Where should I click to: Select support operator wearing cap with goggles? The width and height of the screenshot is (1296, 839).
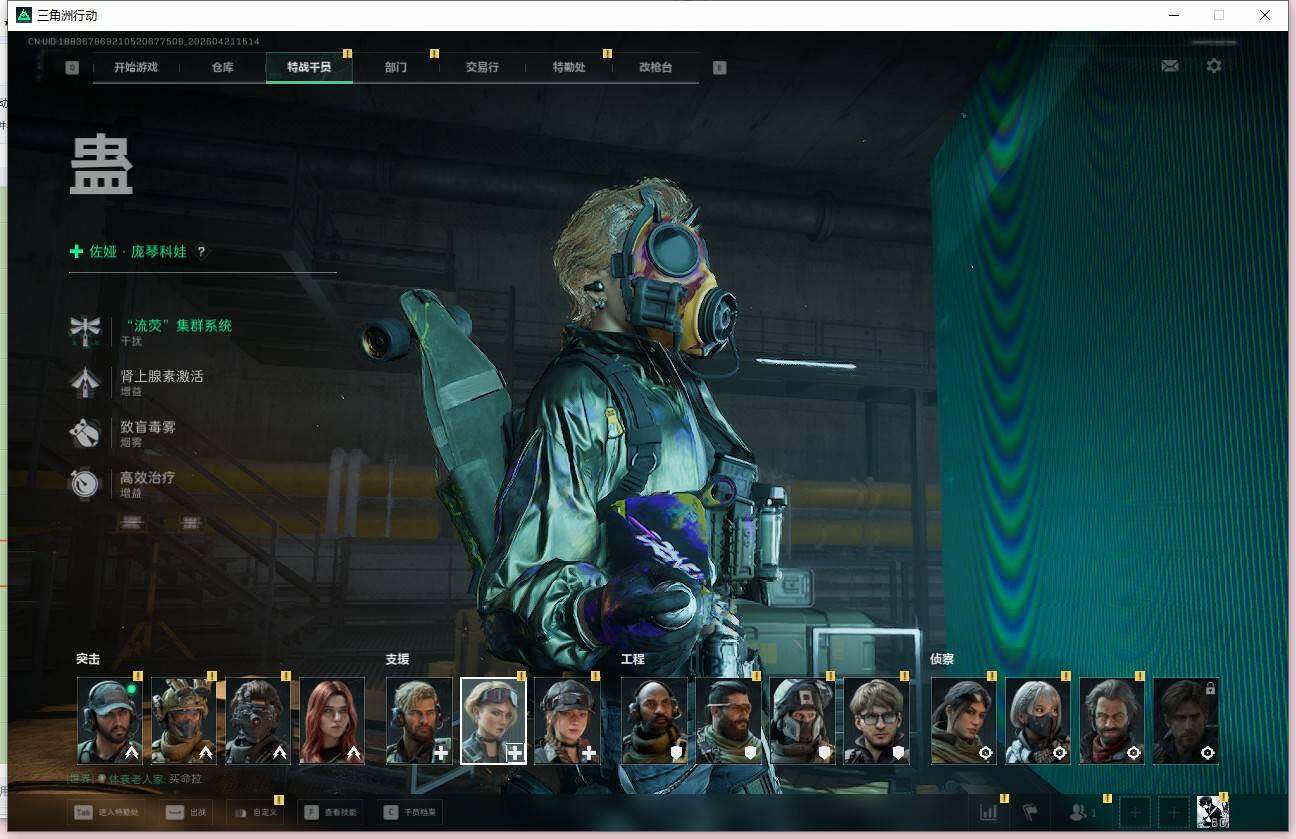tap(567, 721)
